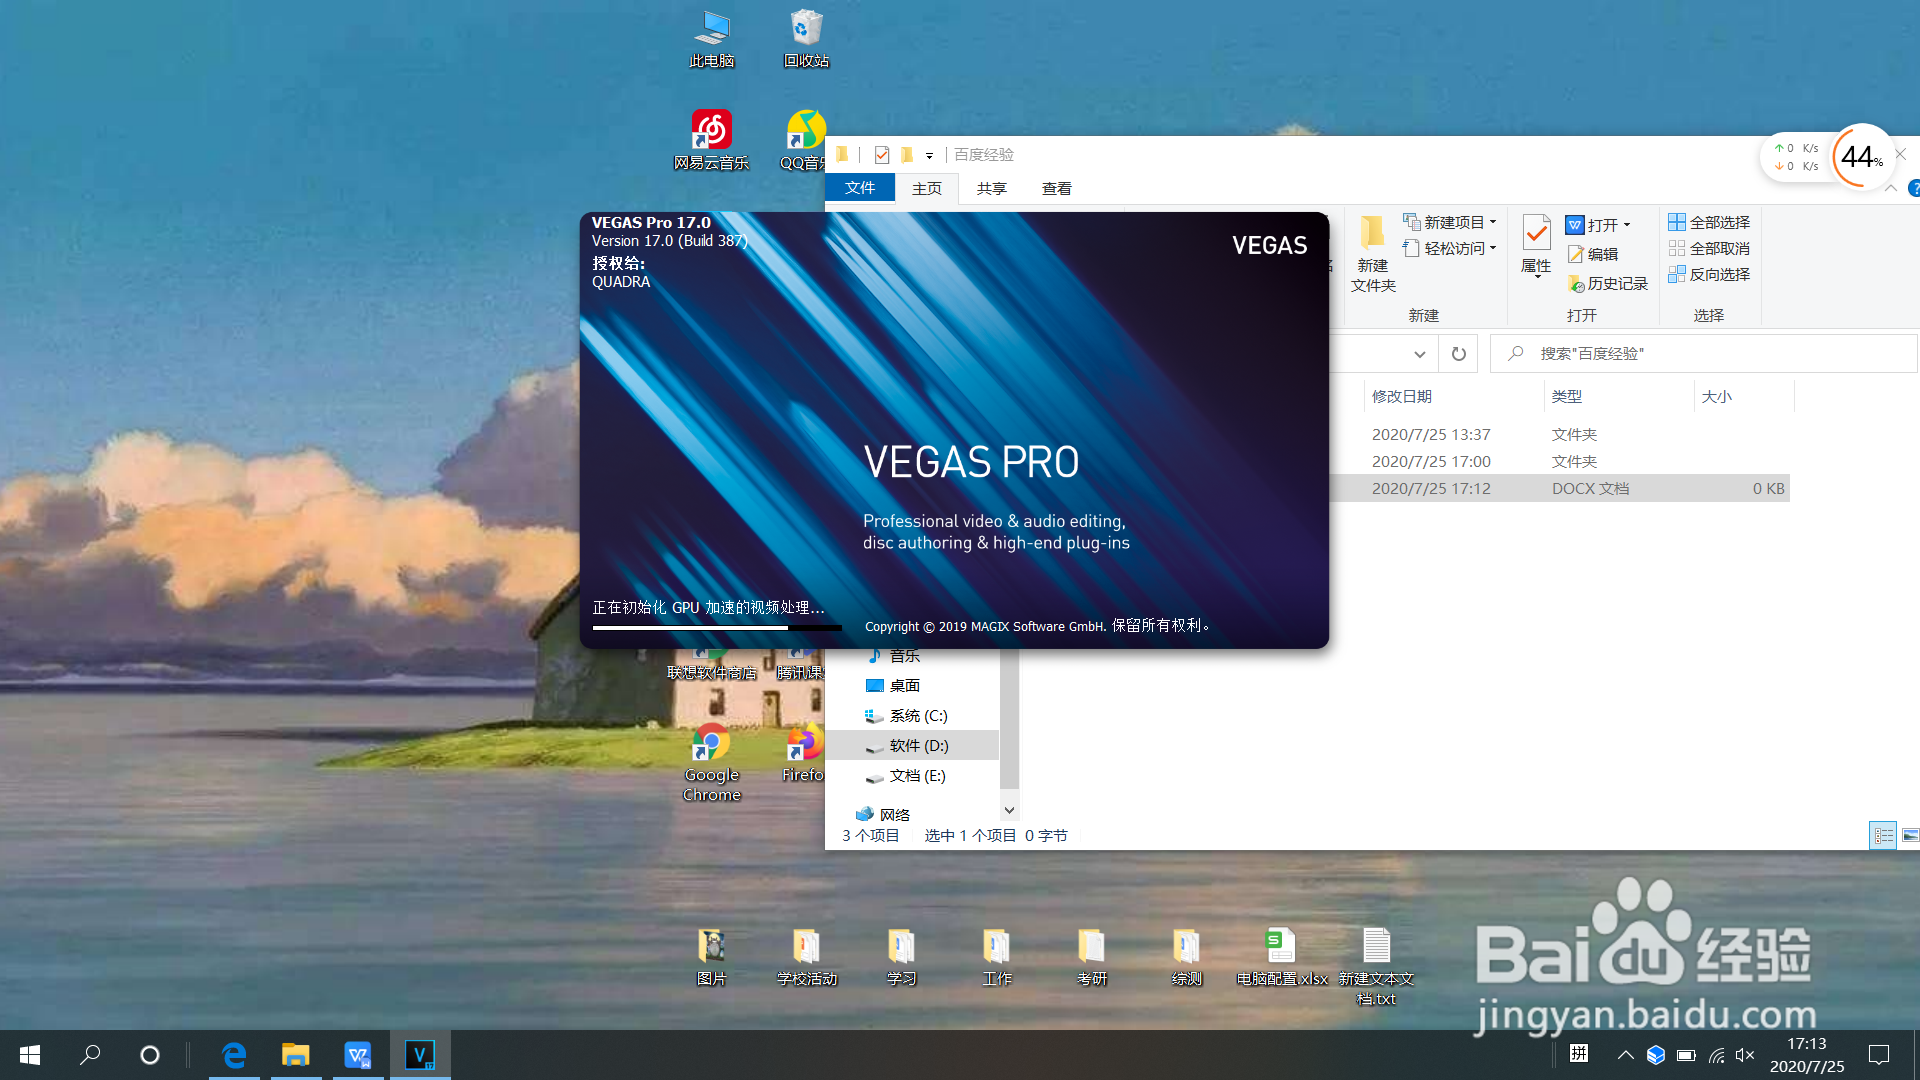Switch Explorer to large icons view
This screenshot has height=1080, width=1920.
[x=1910, y=835]
